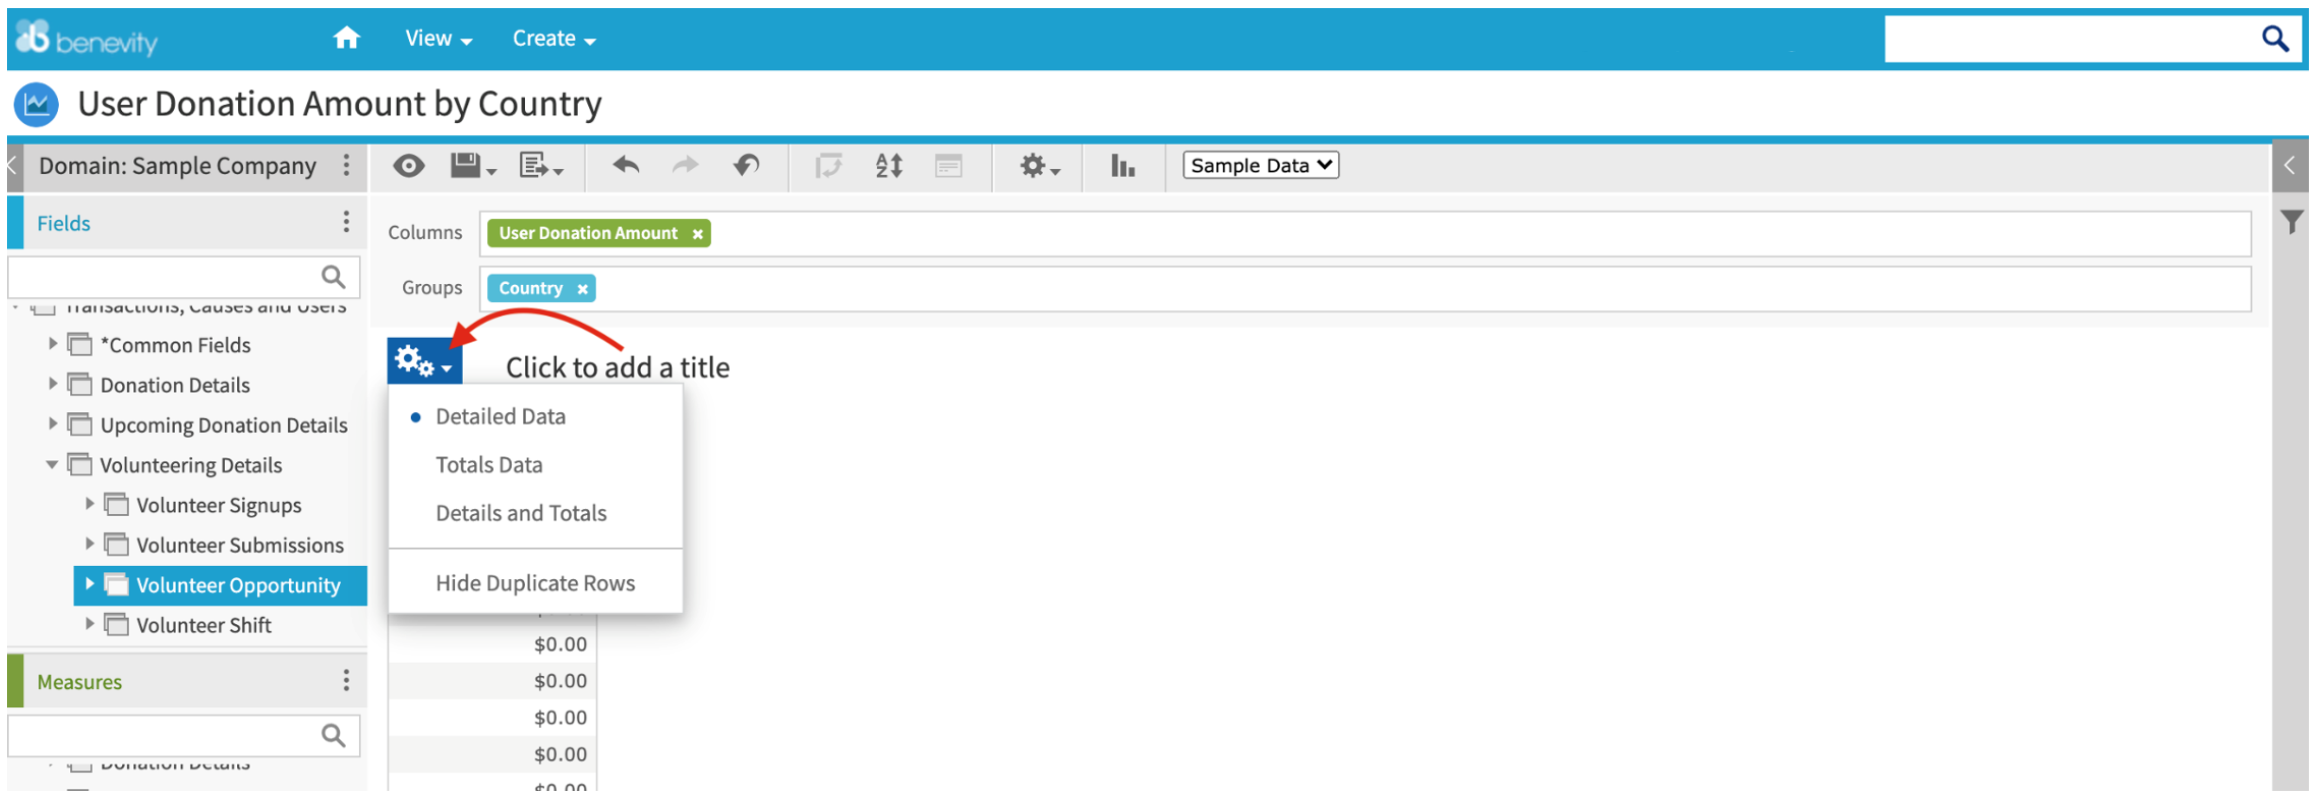Expand the Donation Details folder arrow
Viewport: 2316px width, 800px height.
click(52, 383)
